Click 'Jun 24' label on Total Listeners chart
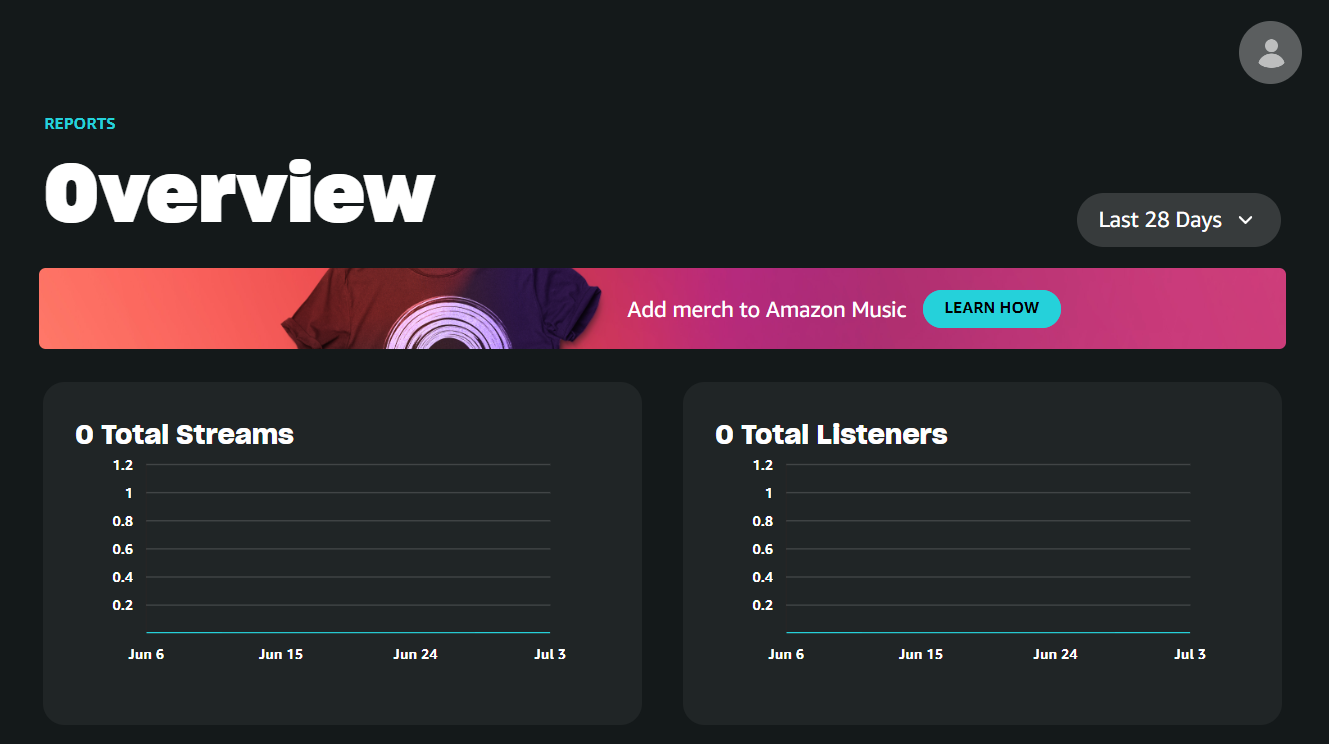Screen dimensions: 1329x744 pyautogui.click(x=1055, y=654)
